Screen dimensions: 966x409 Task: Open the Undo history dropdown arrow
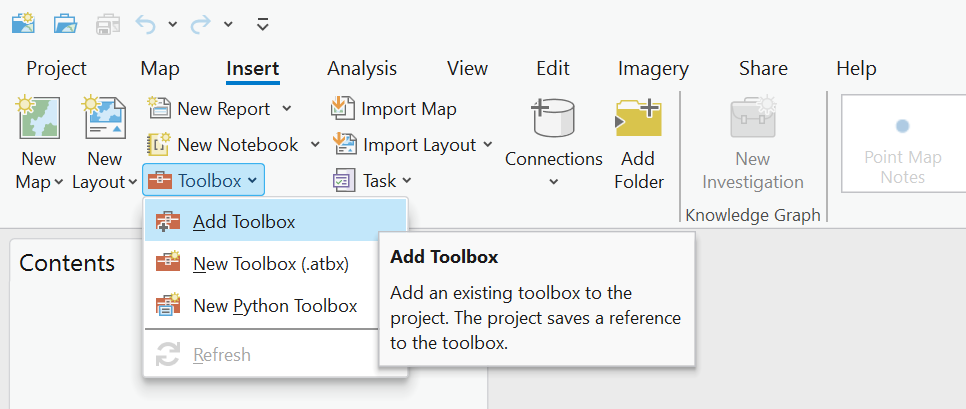pyautogui.click(x=172, y=24)
